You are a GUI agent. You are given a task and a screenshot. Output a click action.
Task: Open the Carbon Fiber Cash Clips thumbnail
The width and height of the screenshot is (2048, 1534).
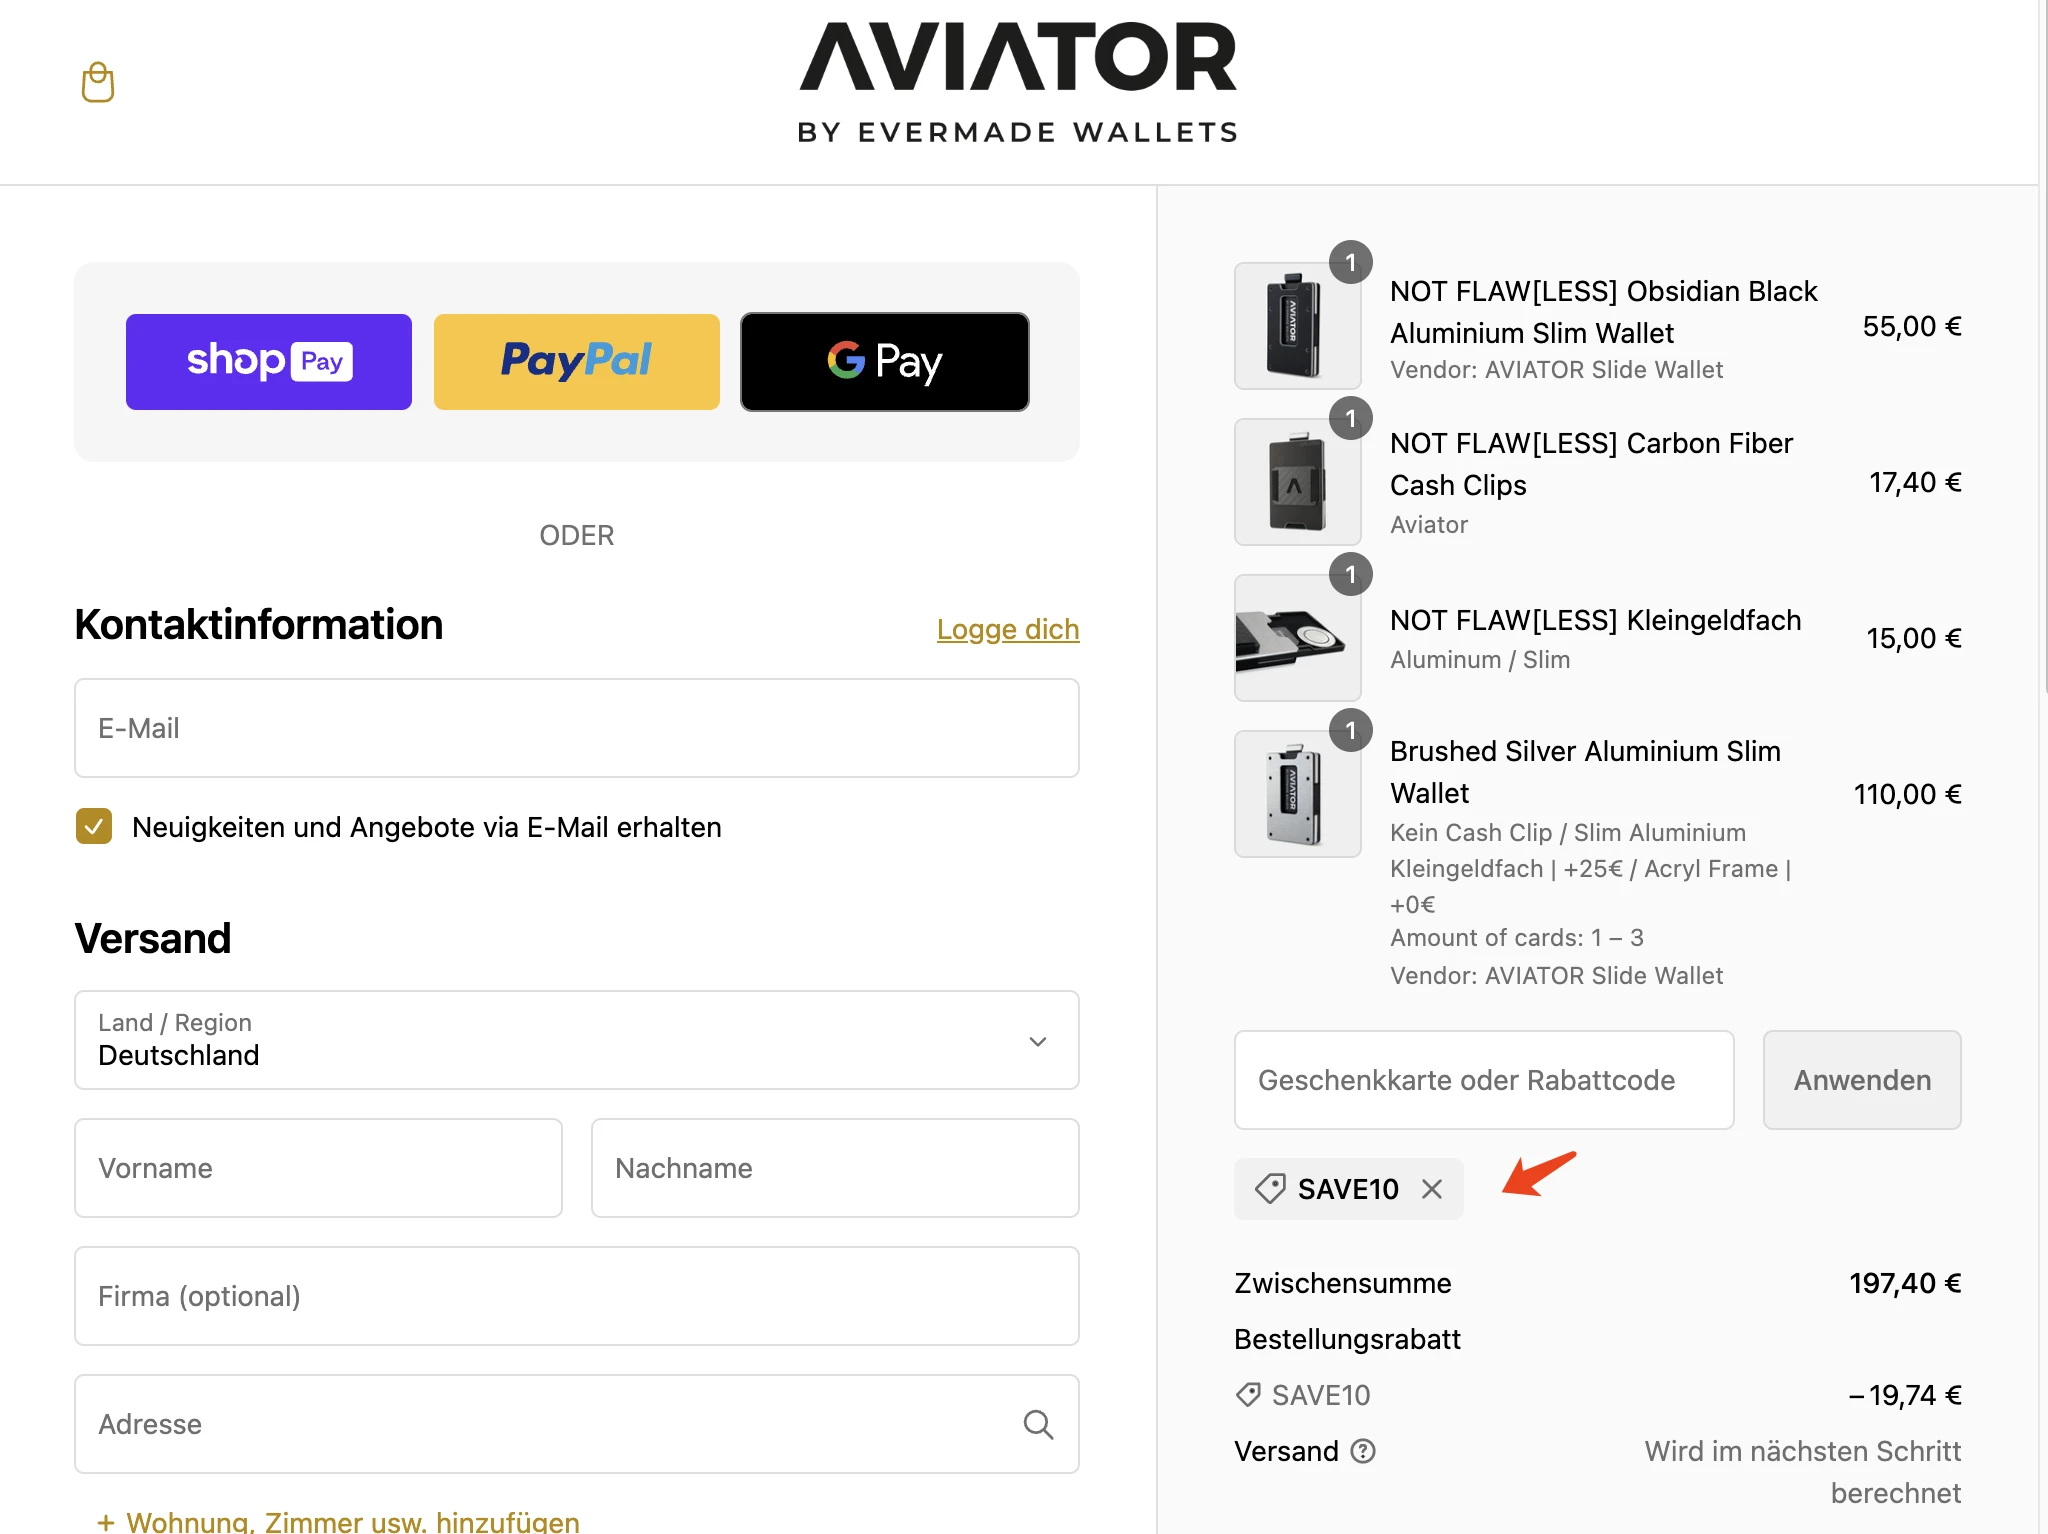tap(1298, 482)
